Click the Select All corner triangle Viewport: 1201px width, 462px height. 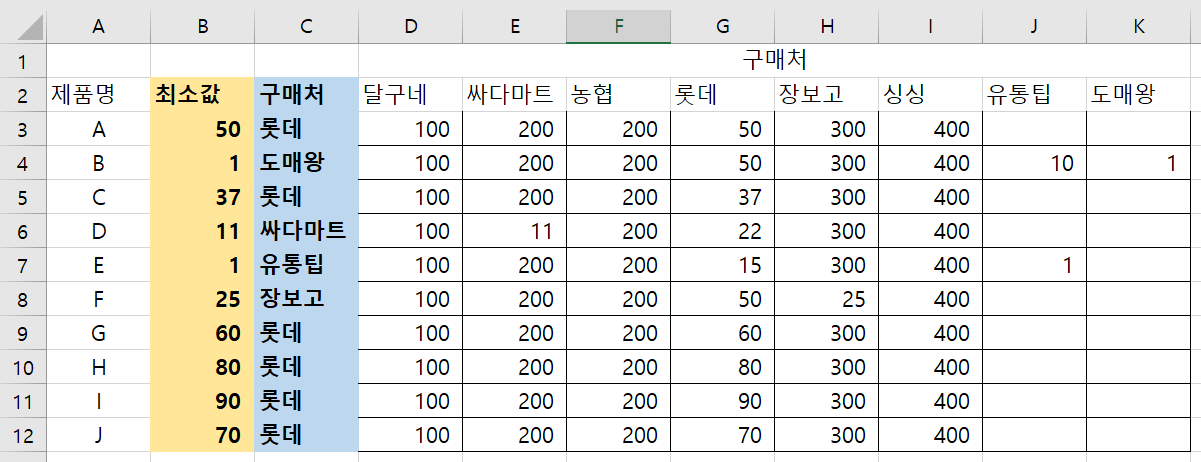click(23, 27)
